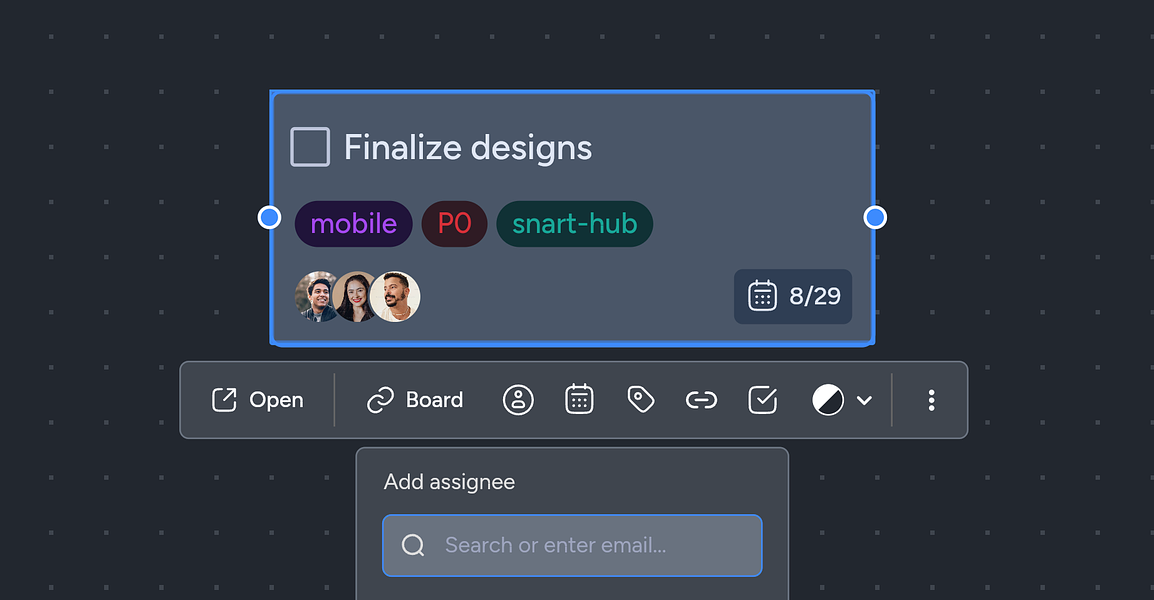Click the first assignee avatar
Image resolution: width=1154 pixels, height=600 pixels.
click(x=316, y=297)
